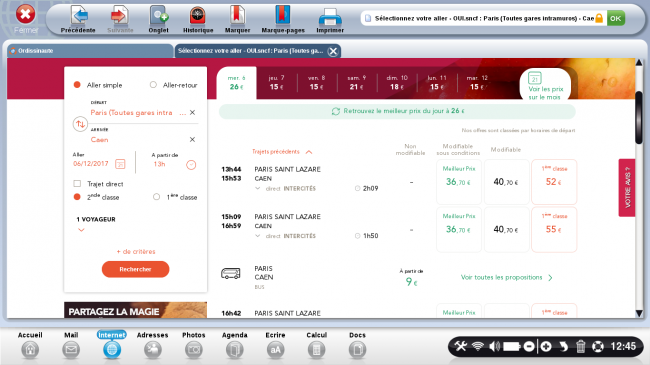This screenshot has width=650, height=365.
Task: Select the 1ère classe radio button
Action: (156, 197)
